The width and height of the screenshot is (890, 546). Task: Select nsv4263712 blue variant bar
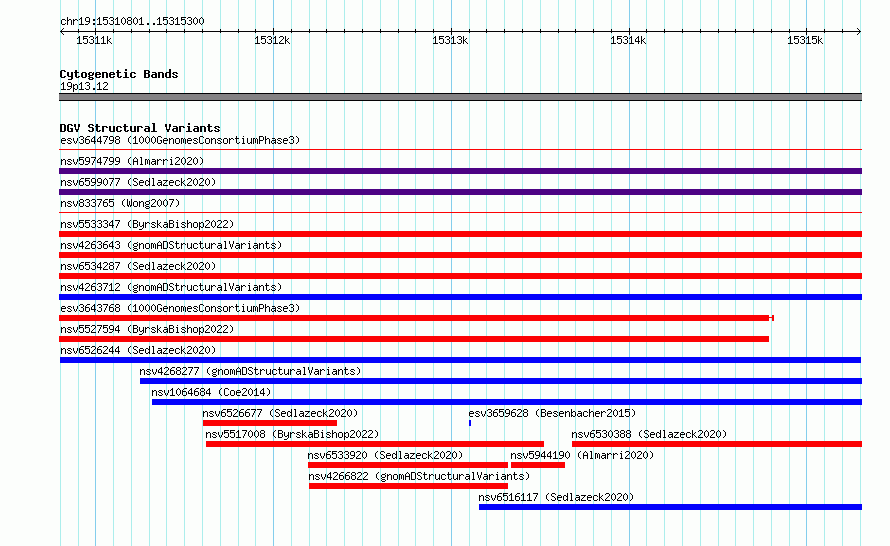click(x=460, y=297)
